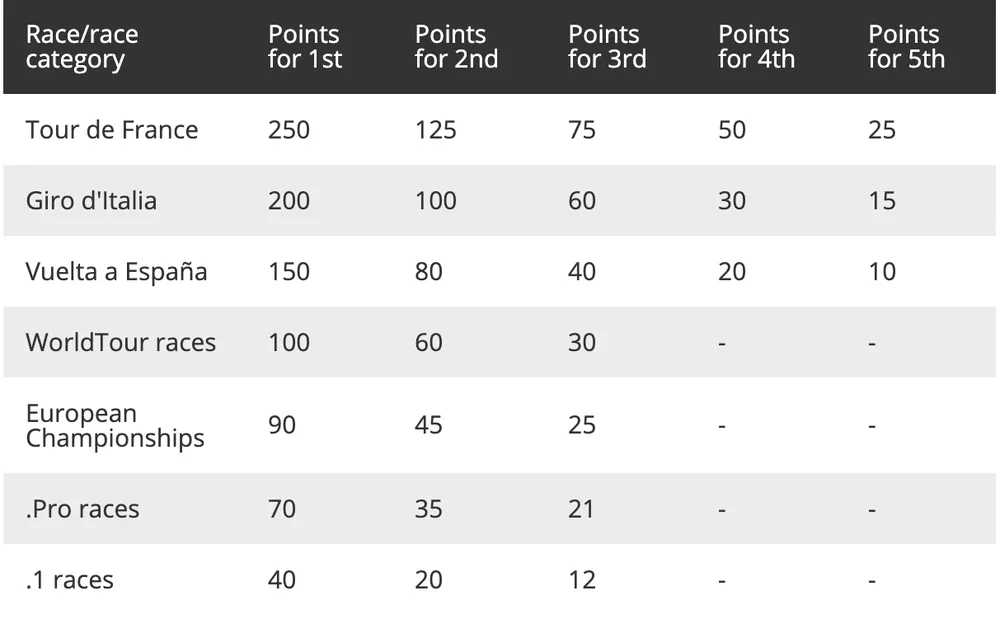1000x633 pixels.
Task: Click .Pro races 3rd place value 21
Action: 581,509
